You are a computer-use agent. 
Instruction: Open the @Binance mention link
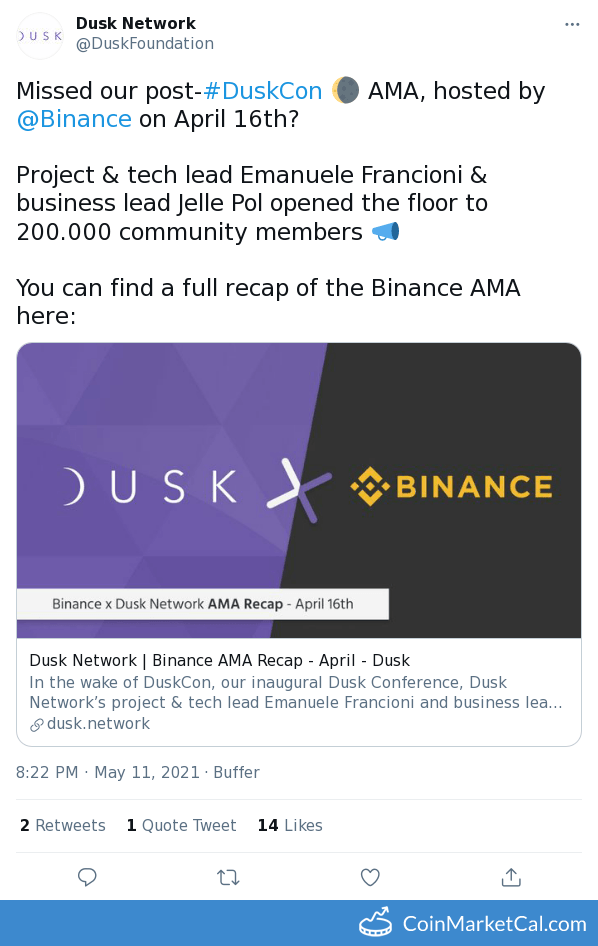coord(74,119)
